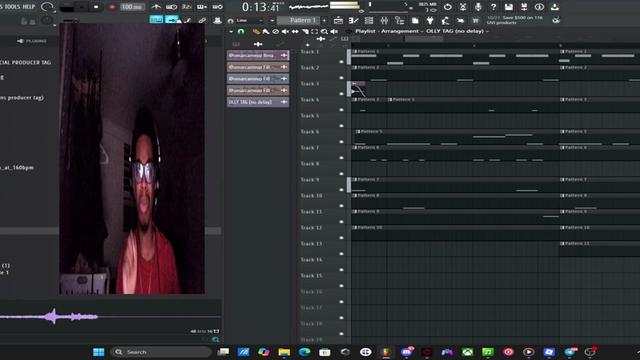
Task: Open the HELP menu
Action: (29, 7)
